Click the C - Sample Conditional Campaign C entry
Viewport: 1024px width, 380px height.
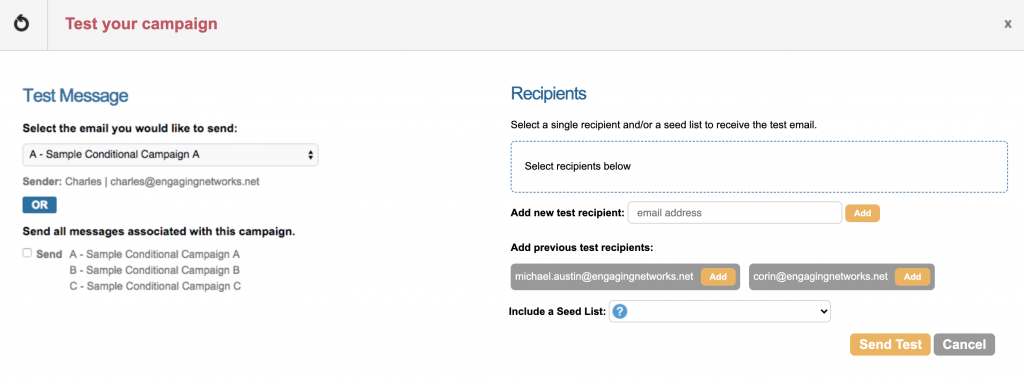point(155,286)
